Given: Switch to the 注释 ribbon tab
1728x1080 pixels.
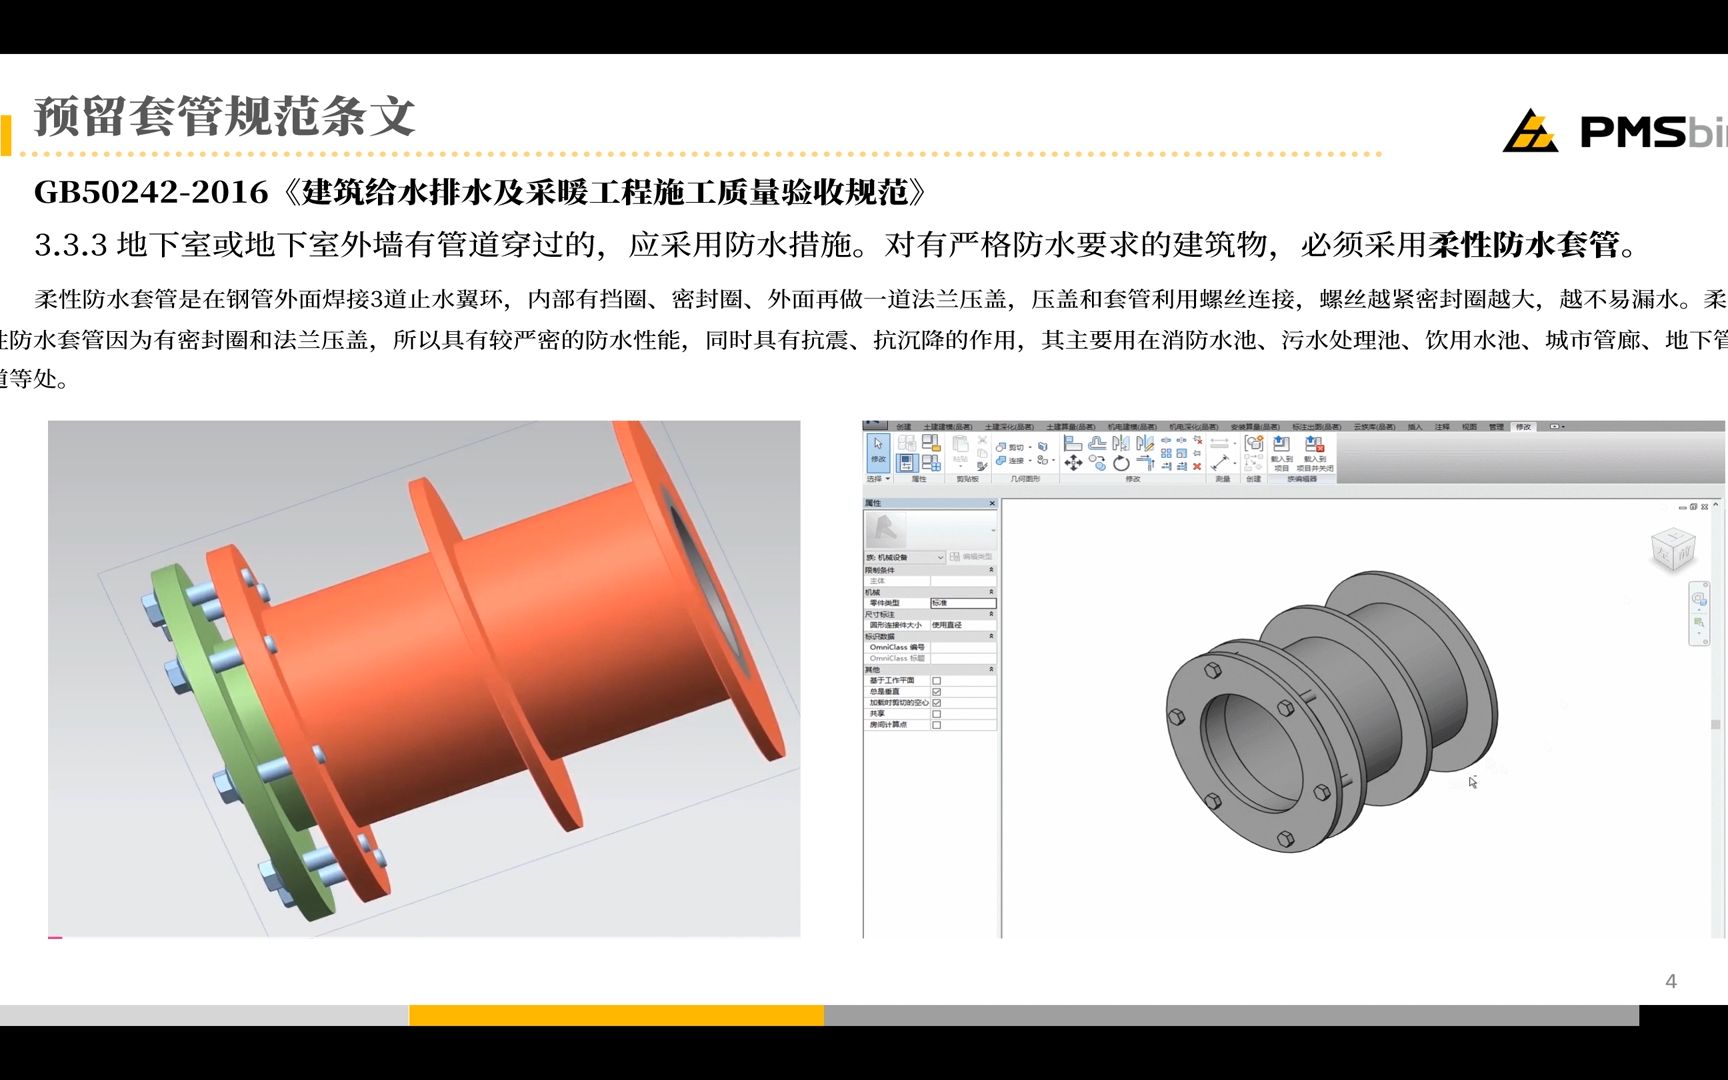Looking at the screenshot, I should pos(1442,427).
